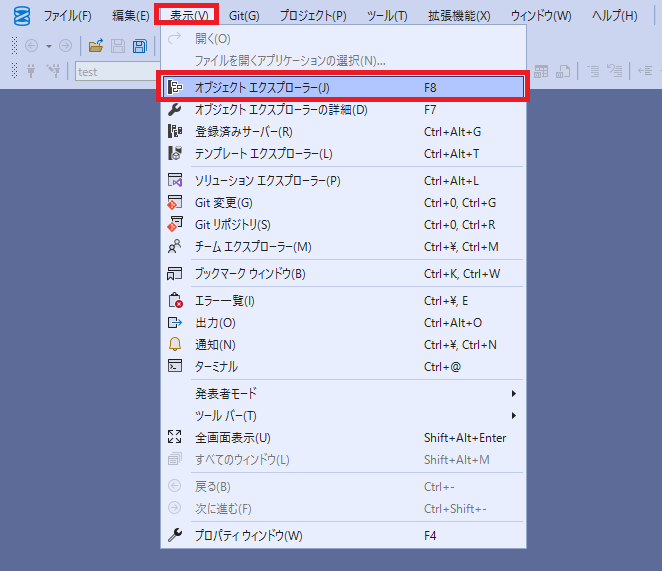Select オブジェクト エクスプローラー(J) menu item

pos(343,87)
